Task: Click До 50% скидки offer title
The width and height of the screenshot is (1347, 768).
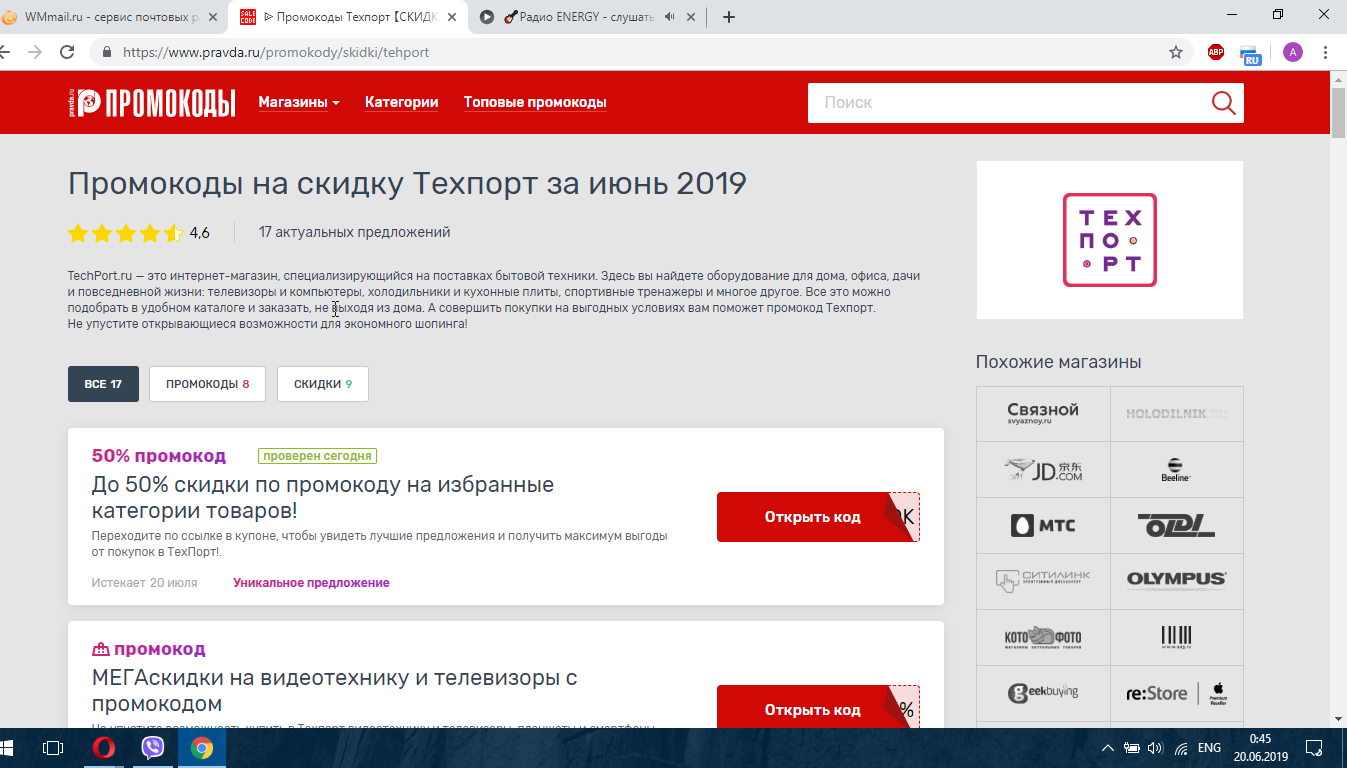Action: [323, 498]
